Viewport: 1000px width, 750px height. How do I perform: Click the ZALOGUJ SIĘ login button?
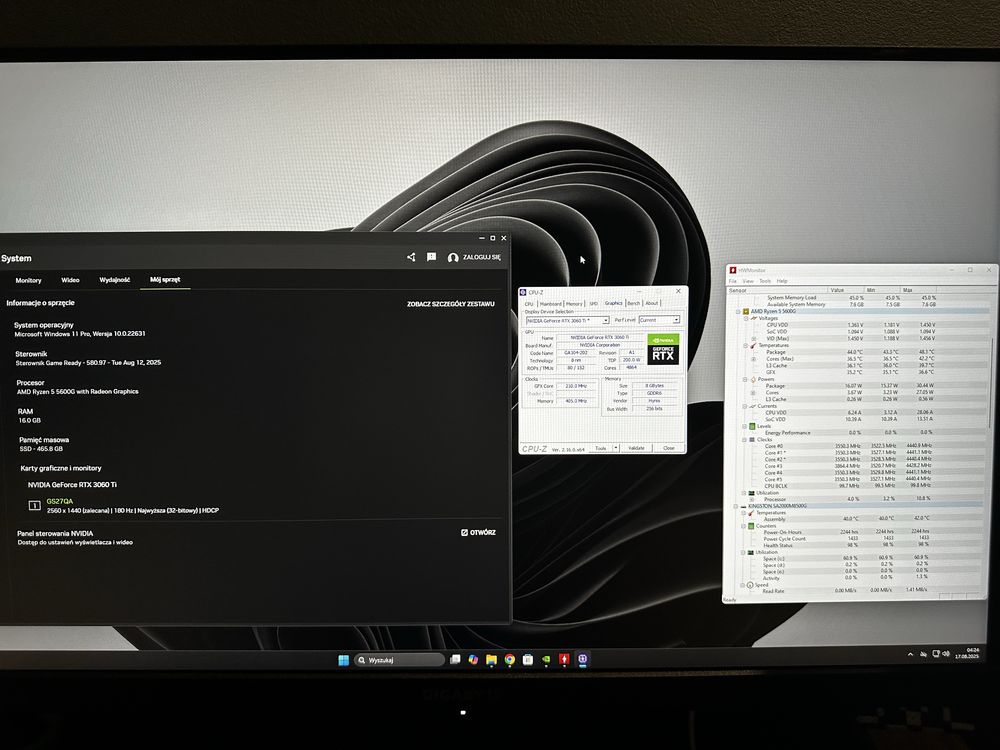click(474, 257)
